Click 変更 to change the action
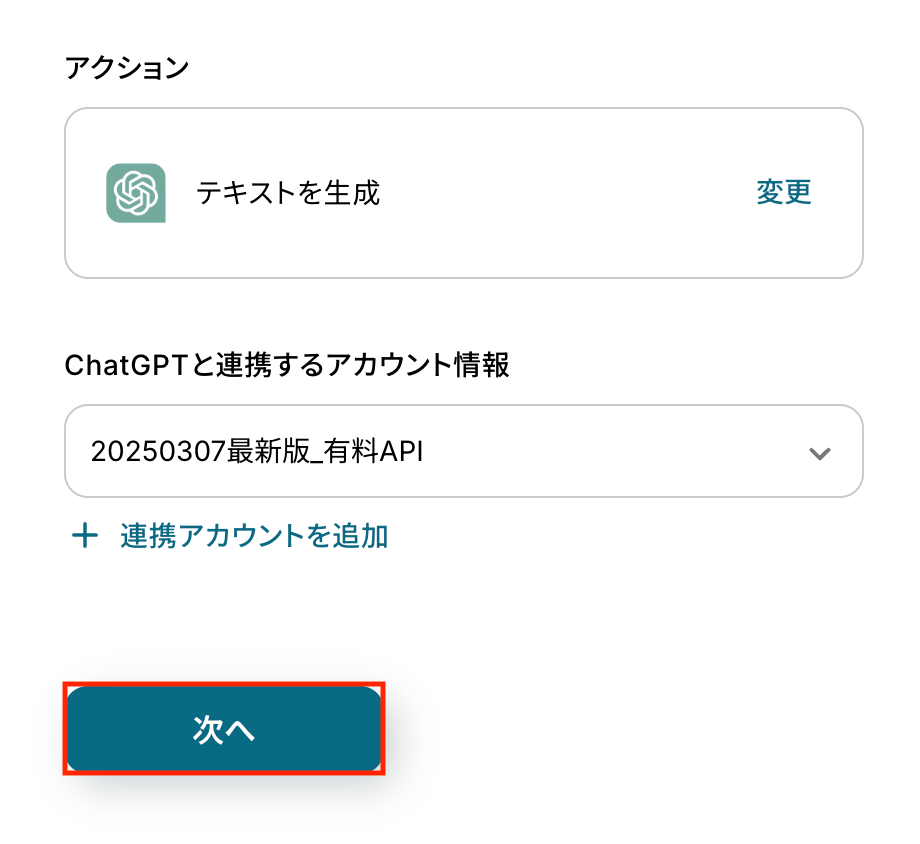Screen dimensions: 920x844 click(783, 192)
